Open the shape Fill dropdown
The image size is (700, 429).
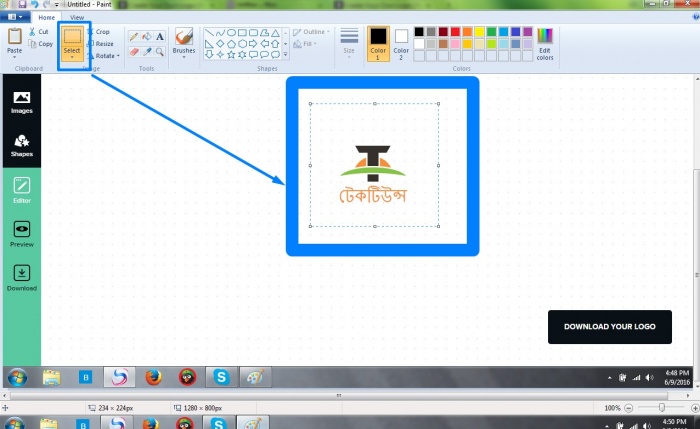coord(304,44)
